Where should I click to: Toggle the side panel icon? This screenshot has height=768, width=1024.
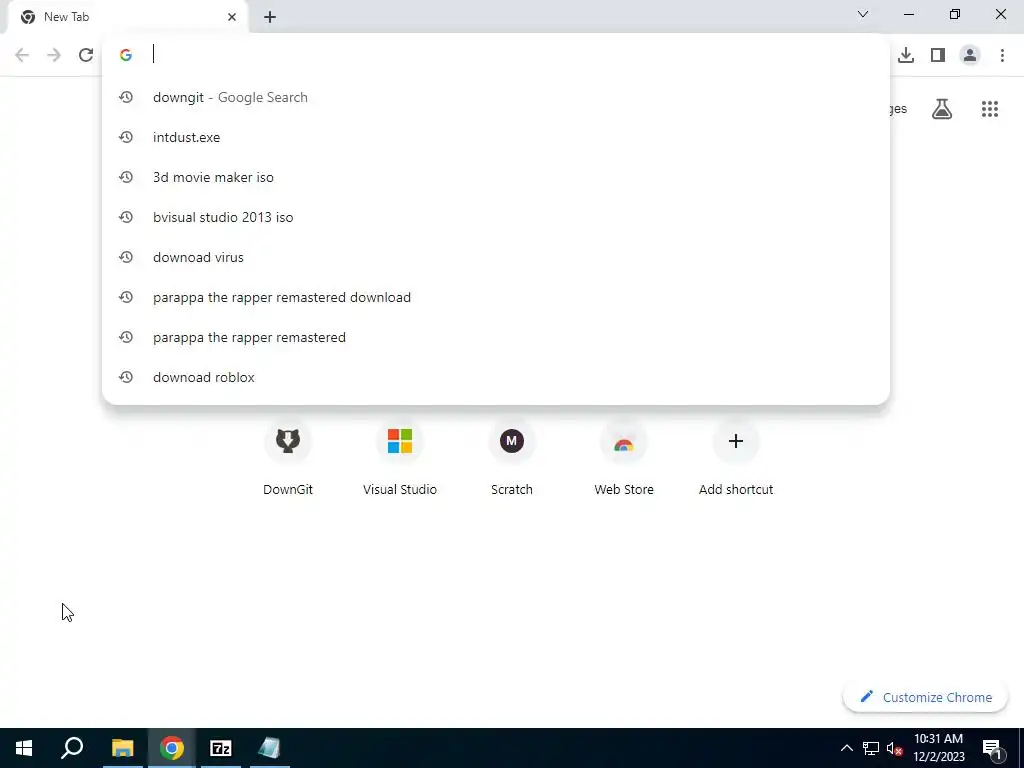coord(938,55)
